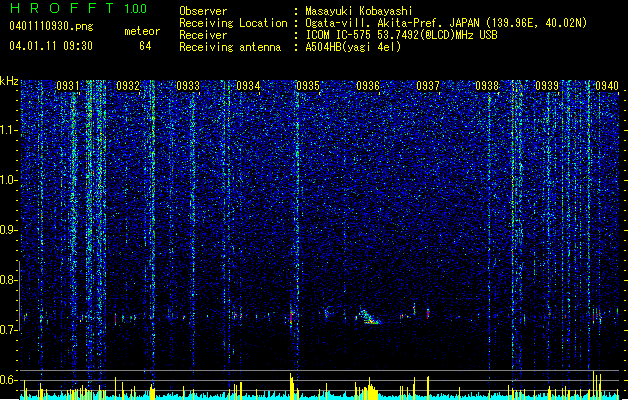Image resolution: width=629 pixels, height=400 pixels.
Task: Click the 0936 time marker
Action: [368, 86]
